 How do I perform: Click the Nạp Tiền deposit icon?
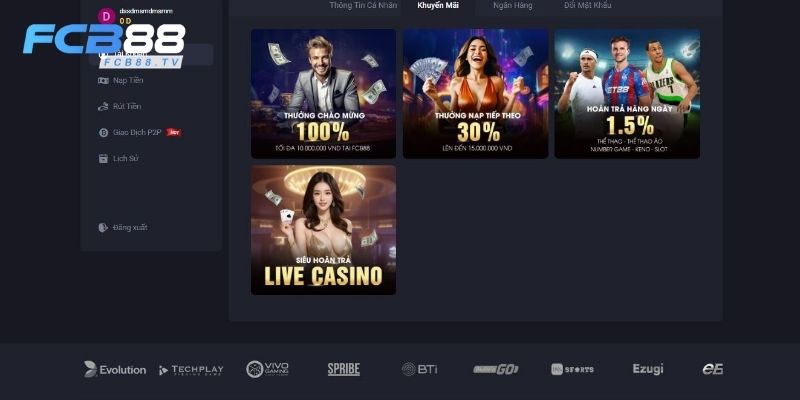(103, 80)
